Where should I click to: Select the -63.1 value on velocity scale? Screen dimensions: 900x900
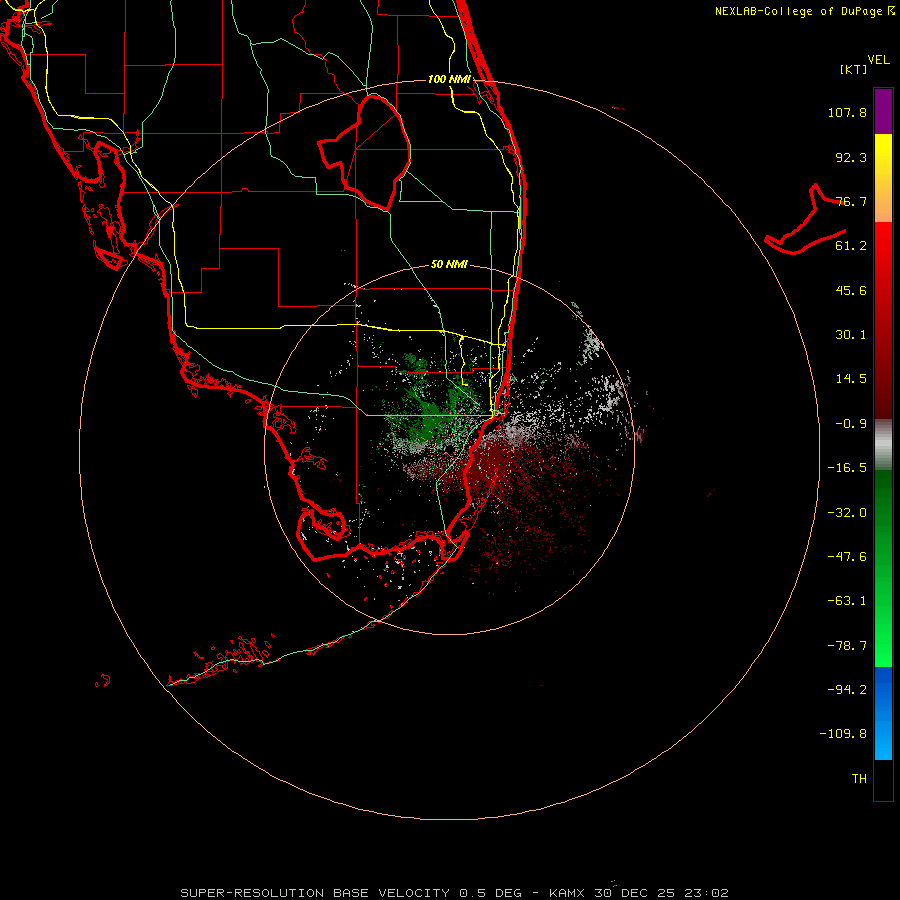point(847,601)
